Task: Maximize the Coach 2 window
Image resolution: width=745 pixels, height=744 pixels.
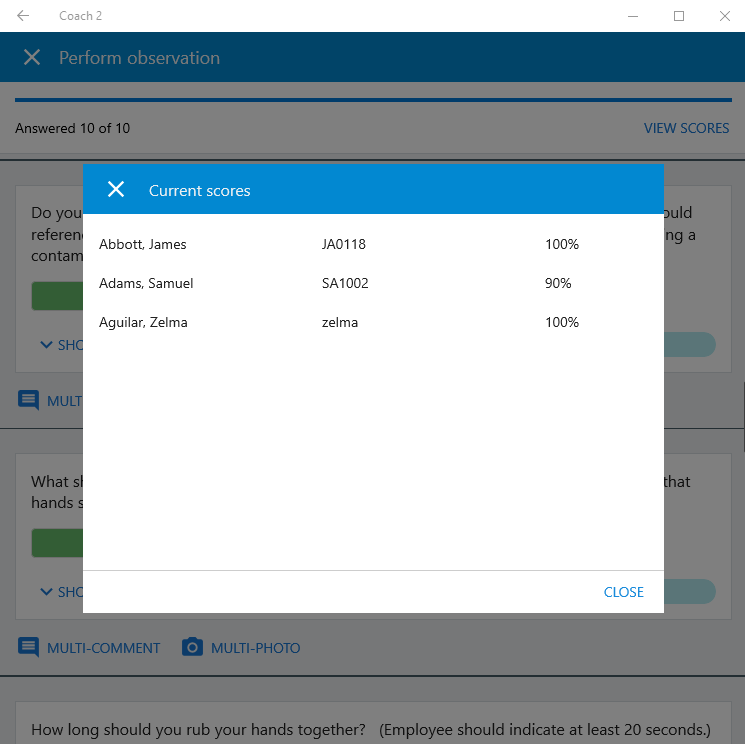Action: [x=679, y=16]
